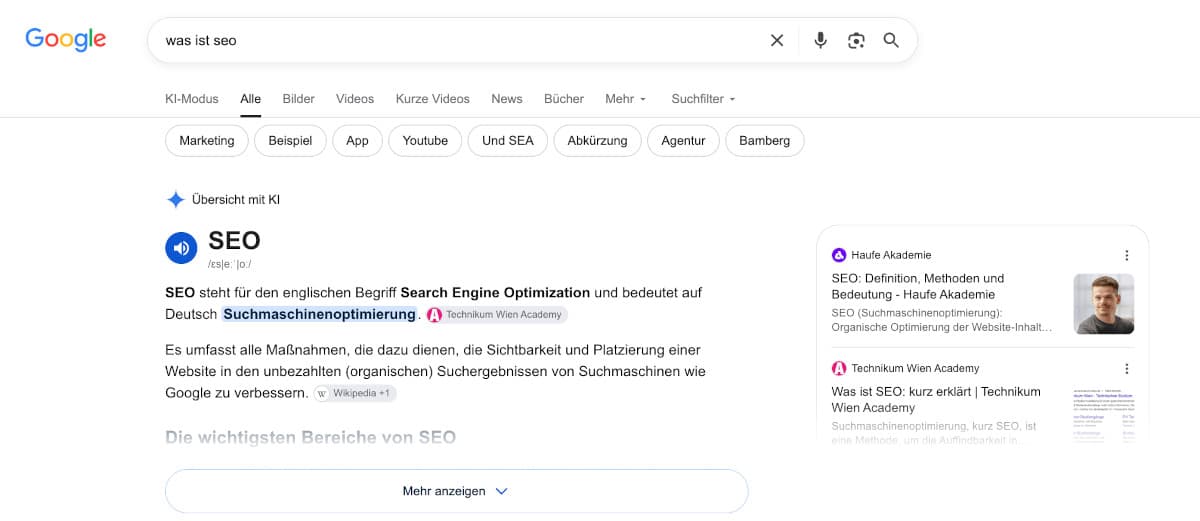
Task: Click the Haufe Akademie favicon
Action: [839, 255]
